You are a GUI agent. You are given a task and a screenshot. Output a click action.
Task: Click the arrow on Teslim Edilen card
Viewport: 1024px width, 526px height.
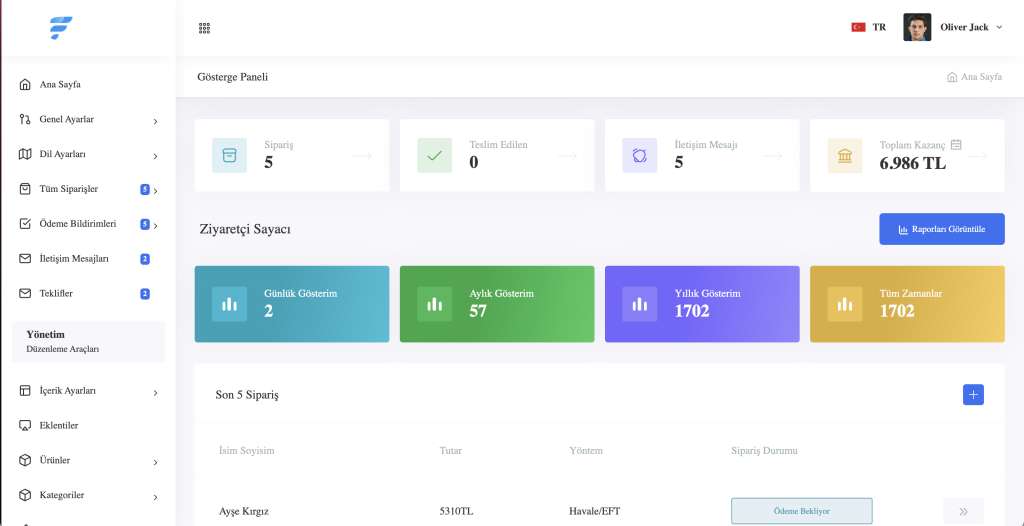[568, 156]
